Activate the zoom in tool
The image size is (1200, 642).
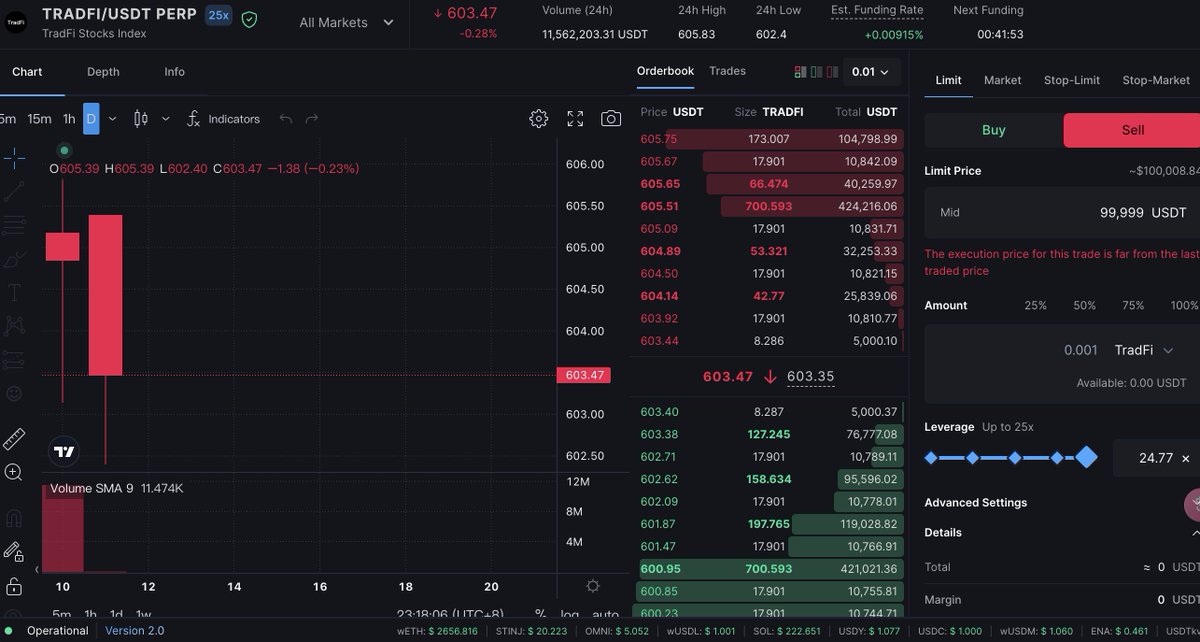coord(14,472)
